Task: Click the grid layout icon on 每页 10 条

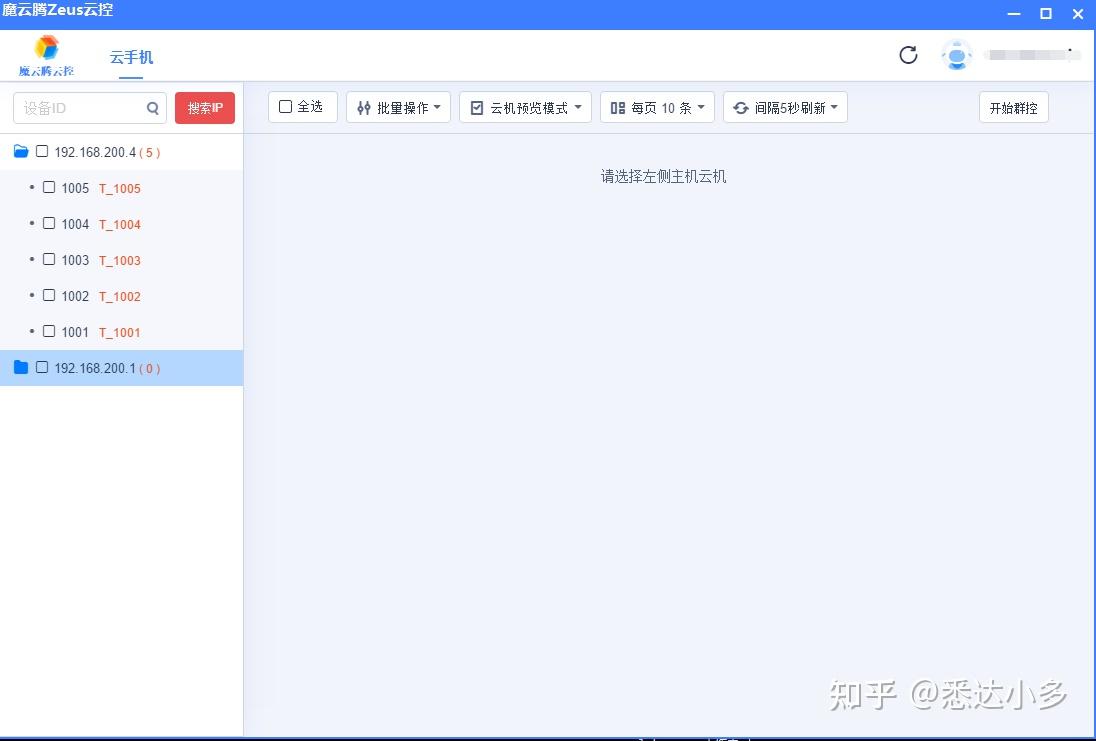Action: click(618, 108)
